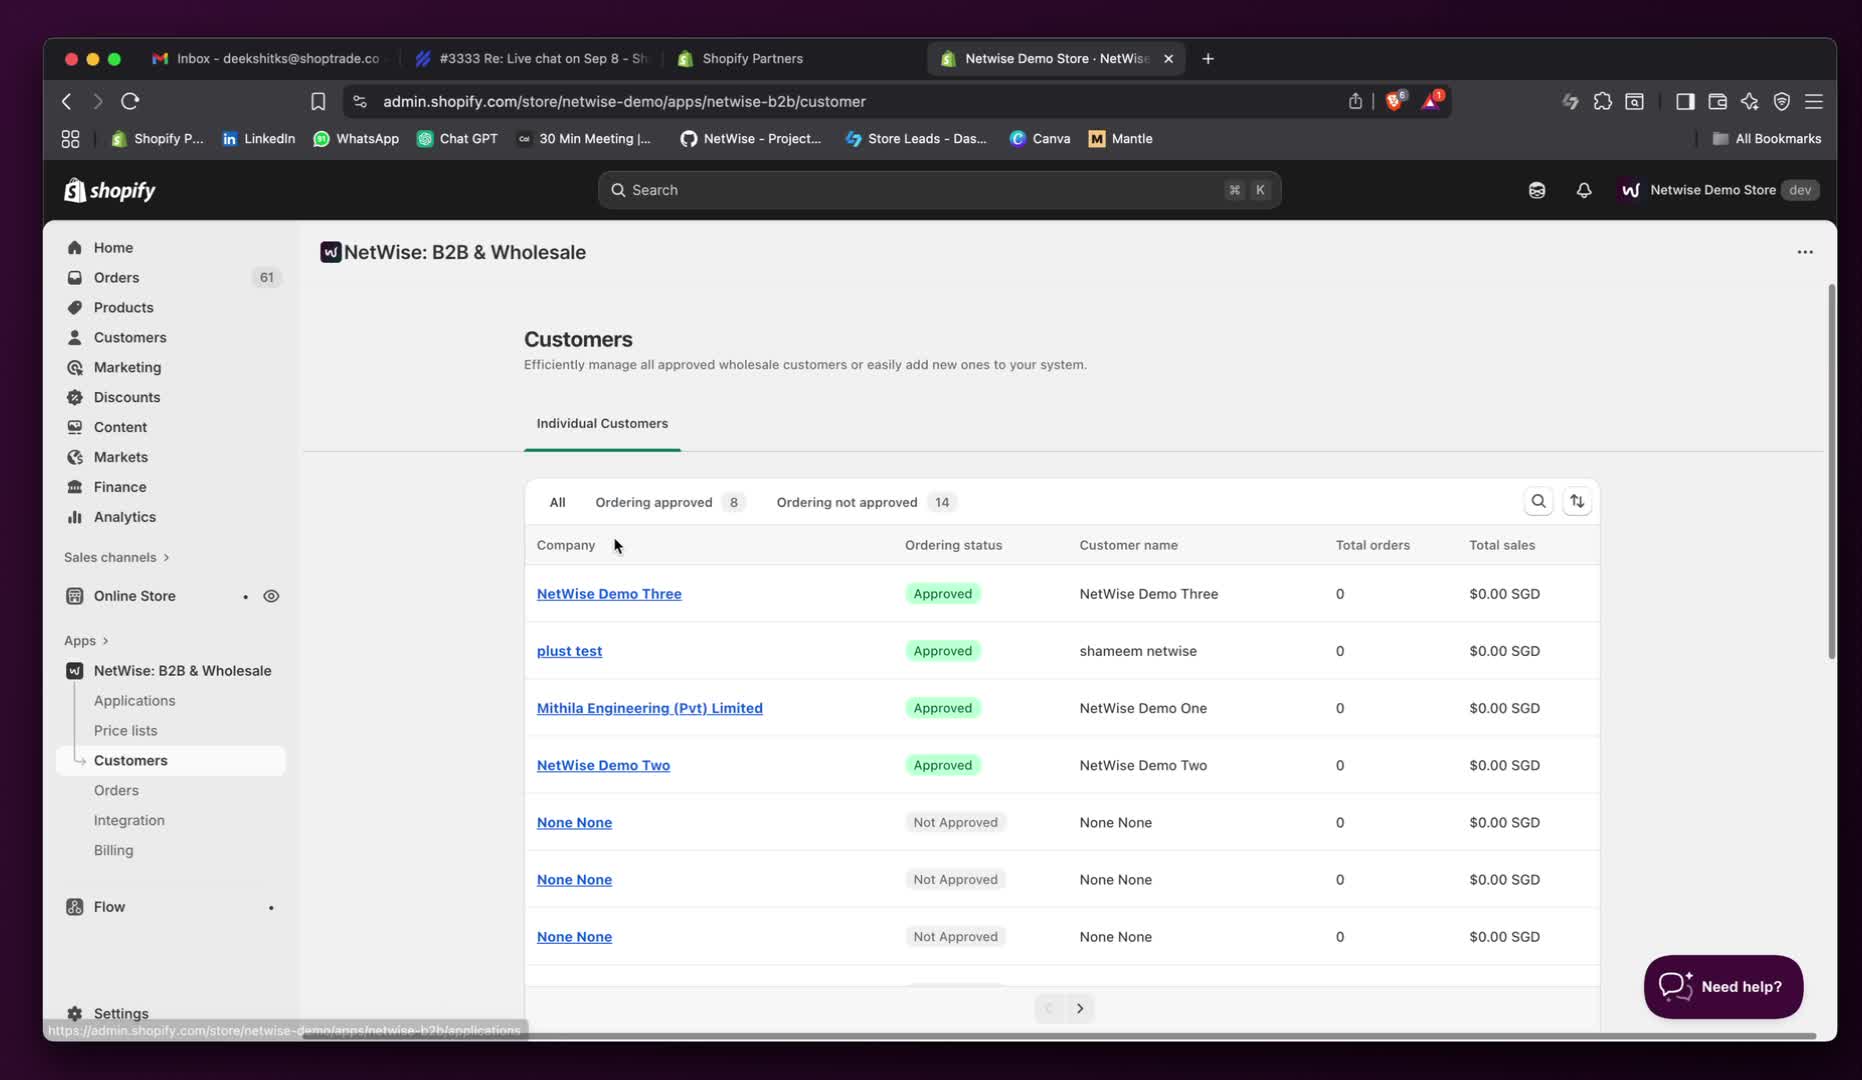Open the page share icon in address bar
This screenshot has width=1862, height=1080.
(1355, 101)
